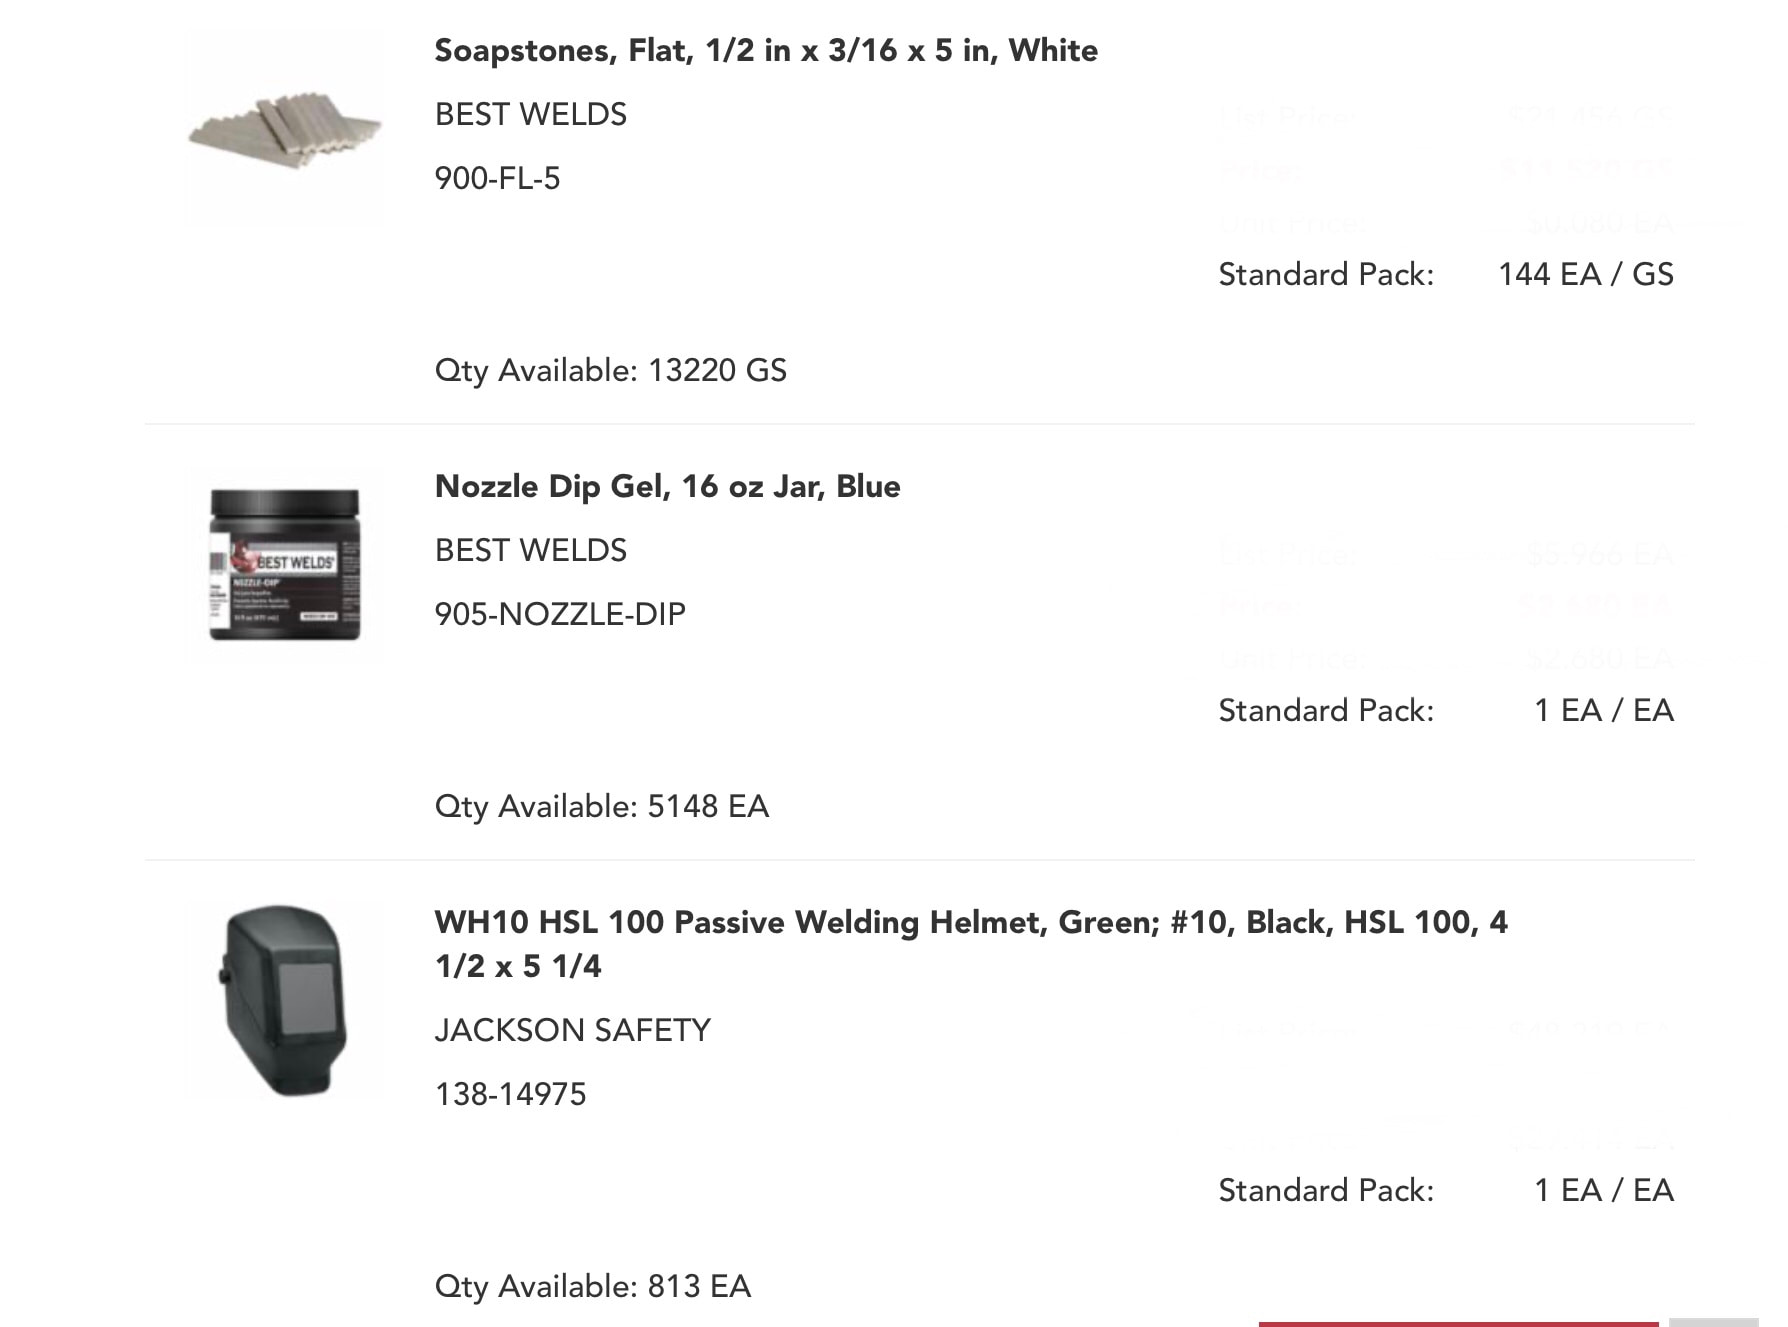Click Standard Pack label for Nozzle Dip Gel
1788x1327 pixels.
1326,710
